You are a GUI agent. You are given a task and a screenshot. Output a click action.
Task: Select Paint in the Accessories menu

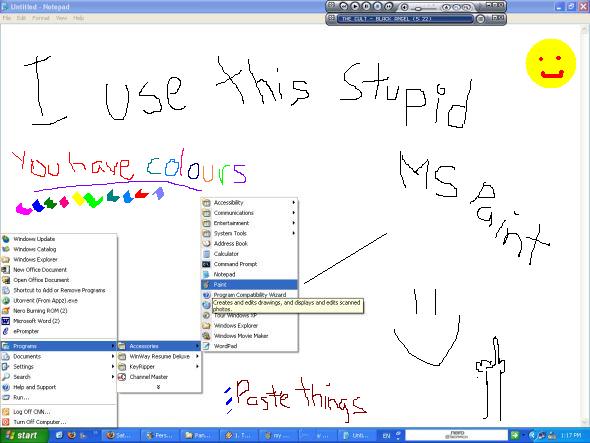tap(249, 285)
